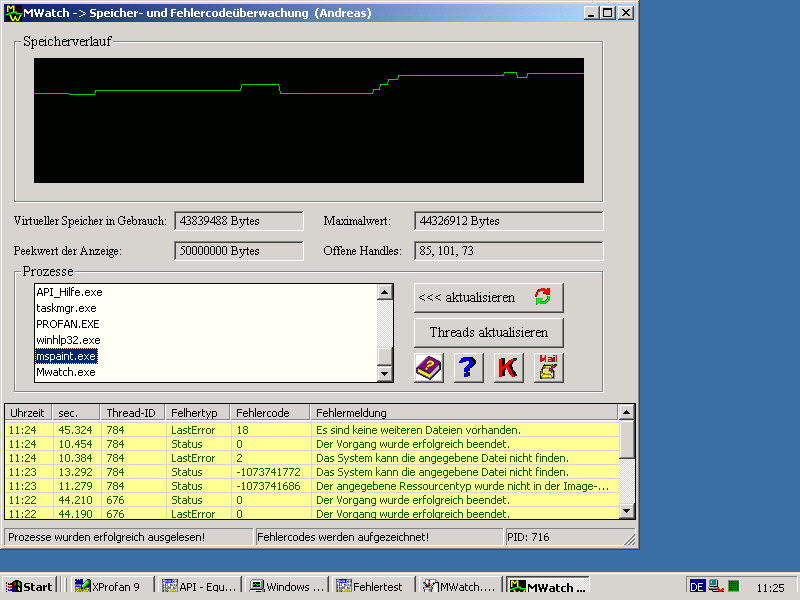Switch to MWatch.... paint taskbar item

[x=460, y=587]
